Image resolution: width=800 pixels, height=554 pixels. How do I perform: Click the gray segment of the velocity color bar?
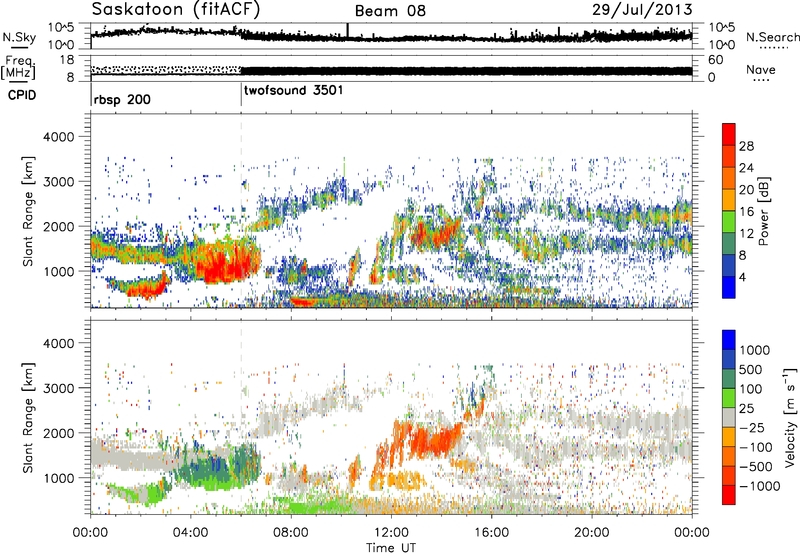[x=729, y=418]
